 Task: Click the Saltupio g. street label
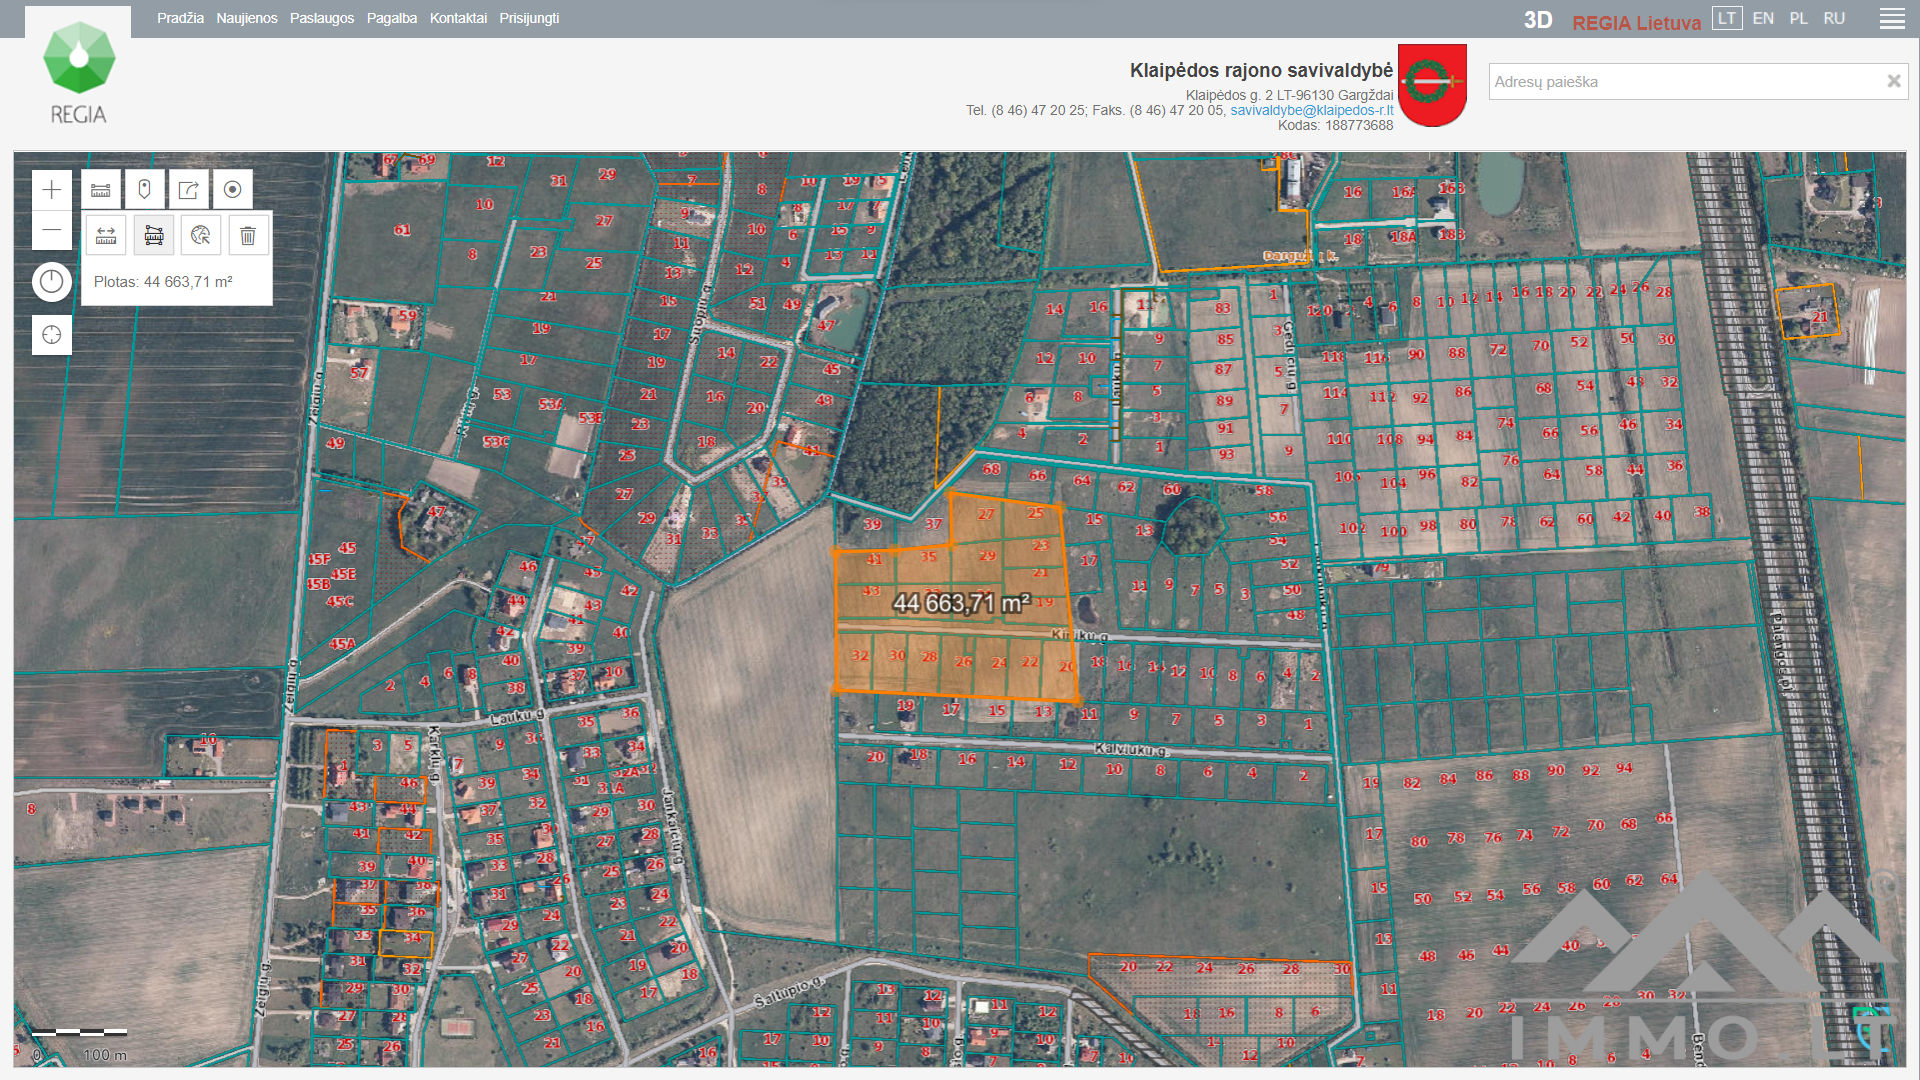pyautogui.click(x=789, y=992)
